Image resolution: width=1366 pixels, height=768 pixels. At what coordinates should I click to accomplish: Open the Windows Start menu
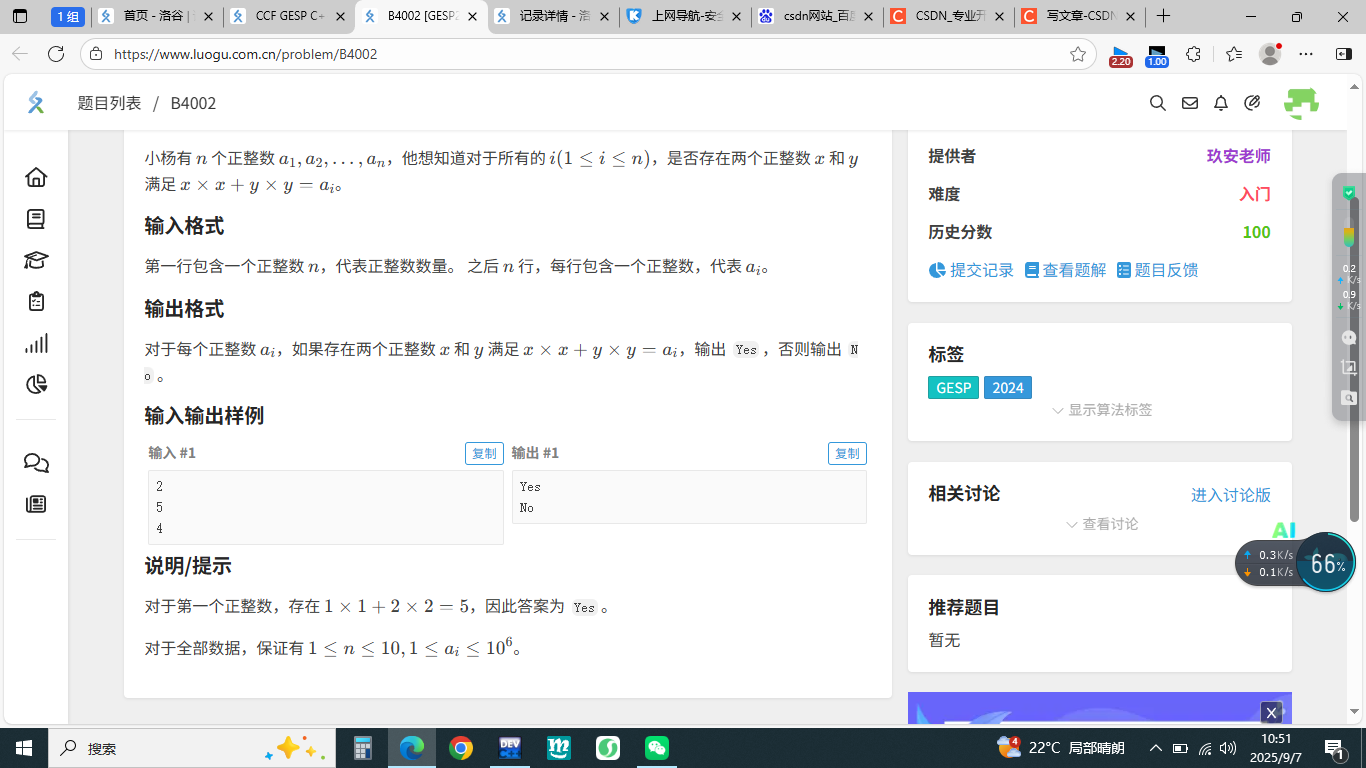pyautogui.click(x=23, y=748)
